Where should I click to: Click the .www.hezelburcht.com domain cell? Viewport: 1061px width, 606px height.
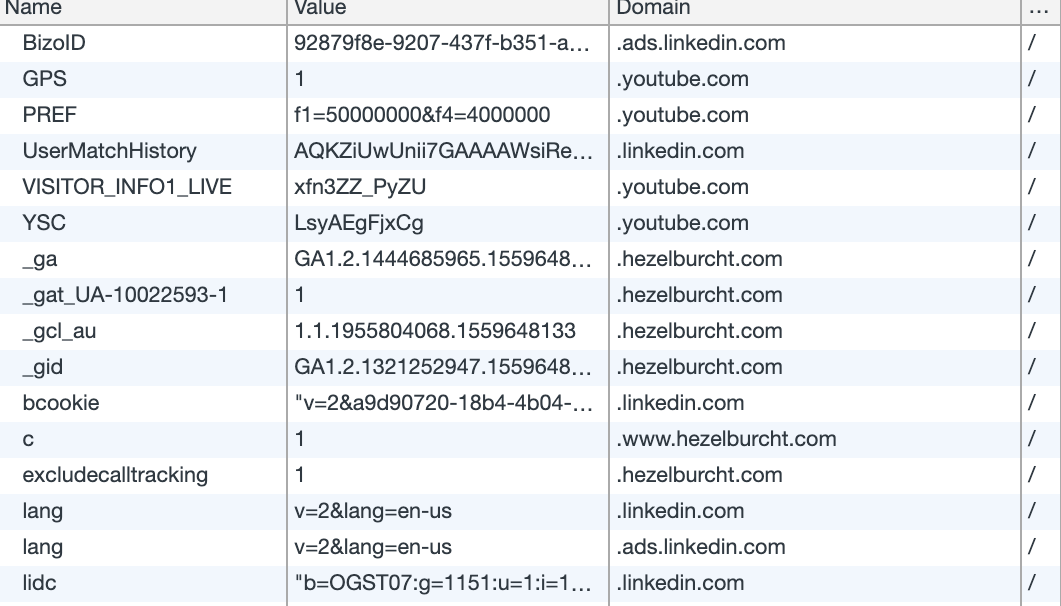point(815,439)
